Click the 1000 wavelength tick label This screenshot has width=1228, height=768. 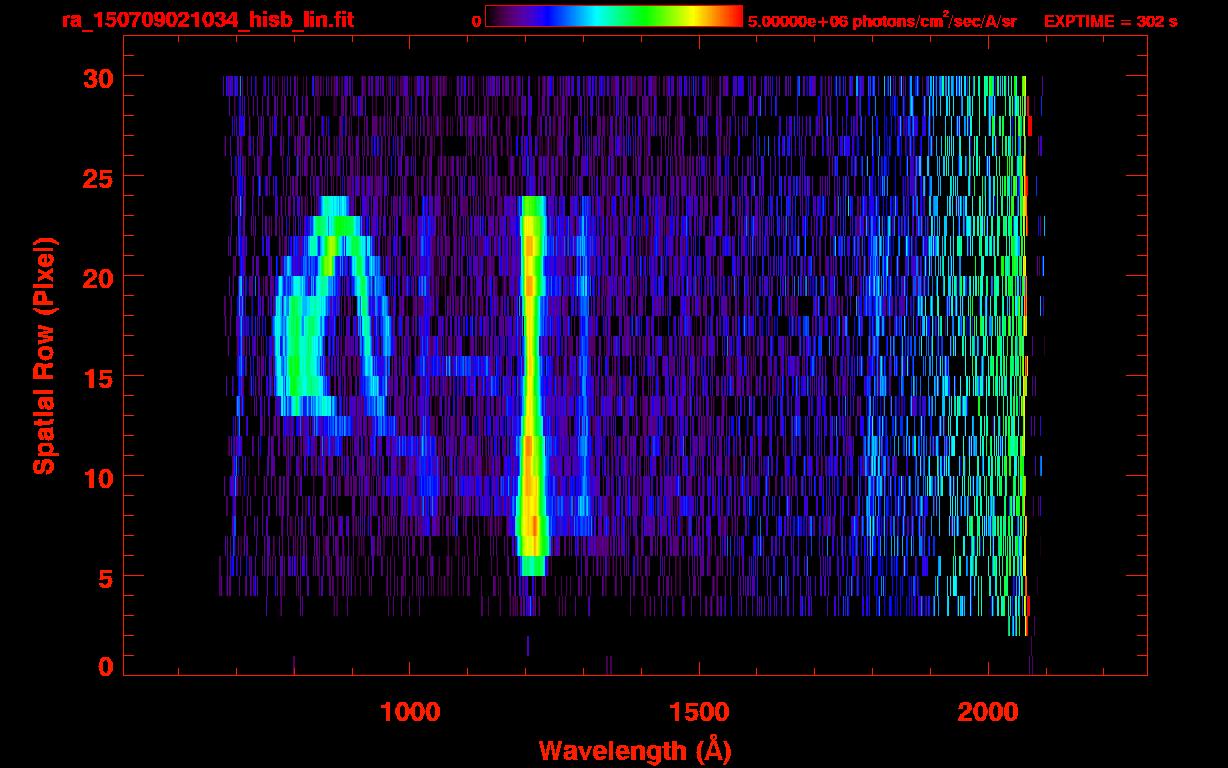click(410, 712)
